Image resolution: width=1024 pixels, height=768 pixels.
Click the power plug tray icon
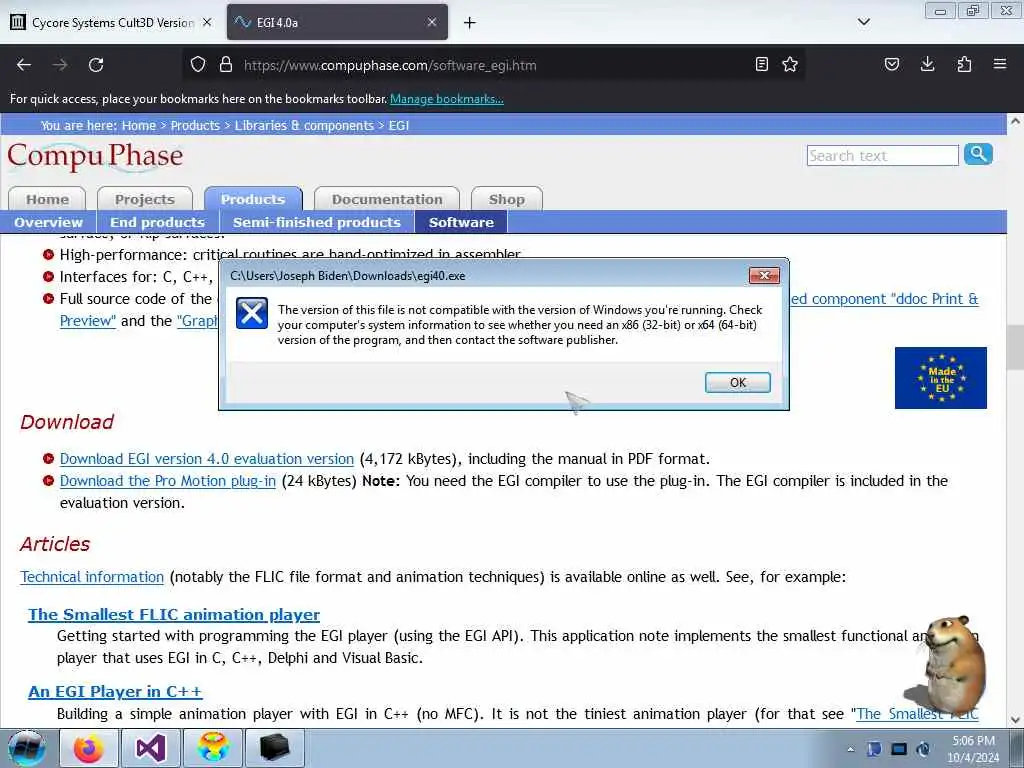point(923,749)
